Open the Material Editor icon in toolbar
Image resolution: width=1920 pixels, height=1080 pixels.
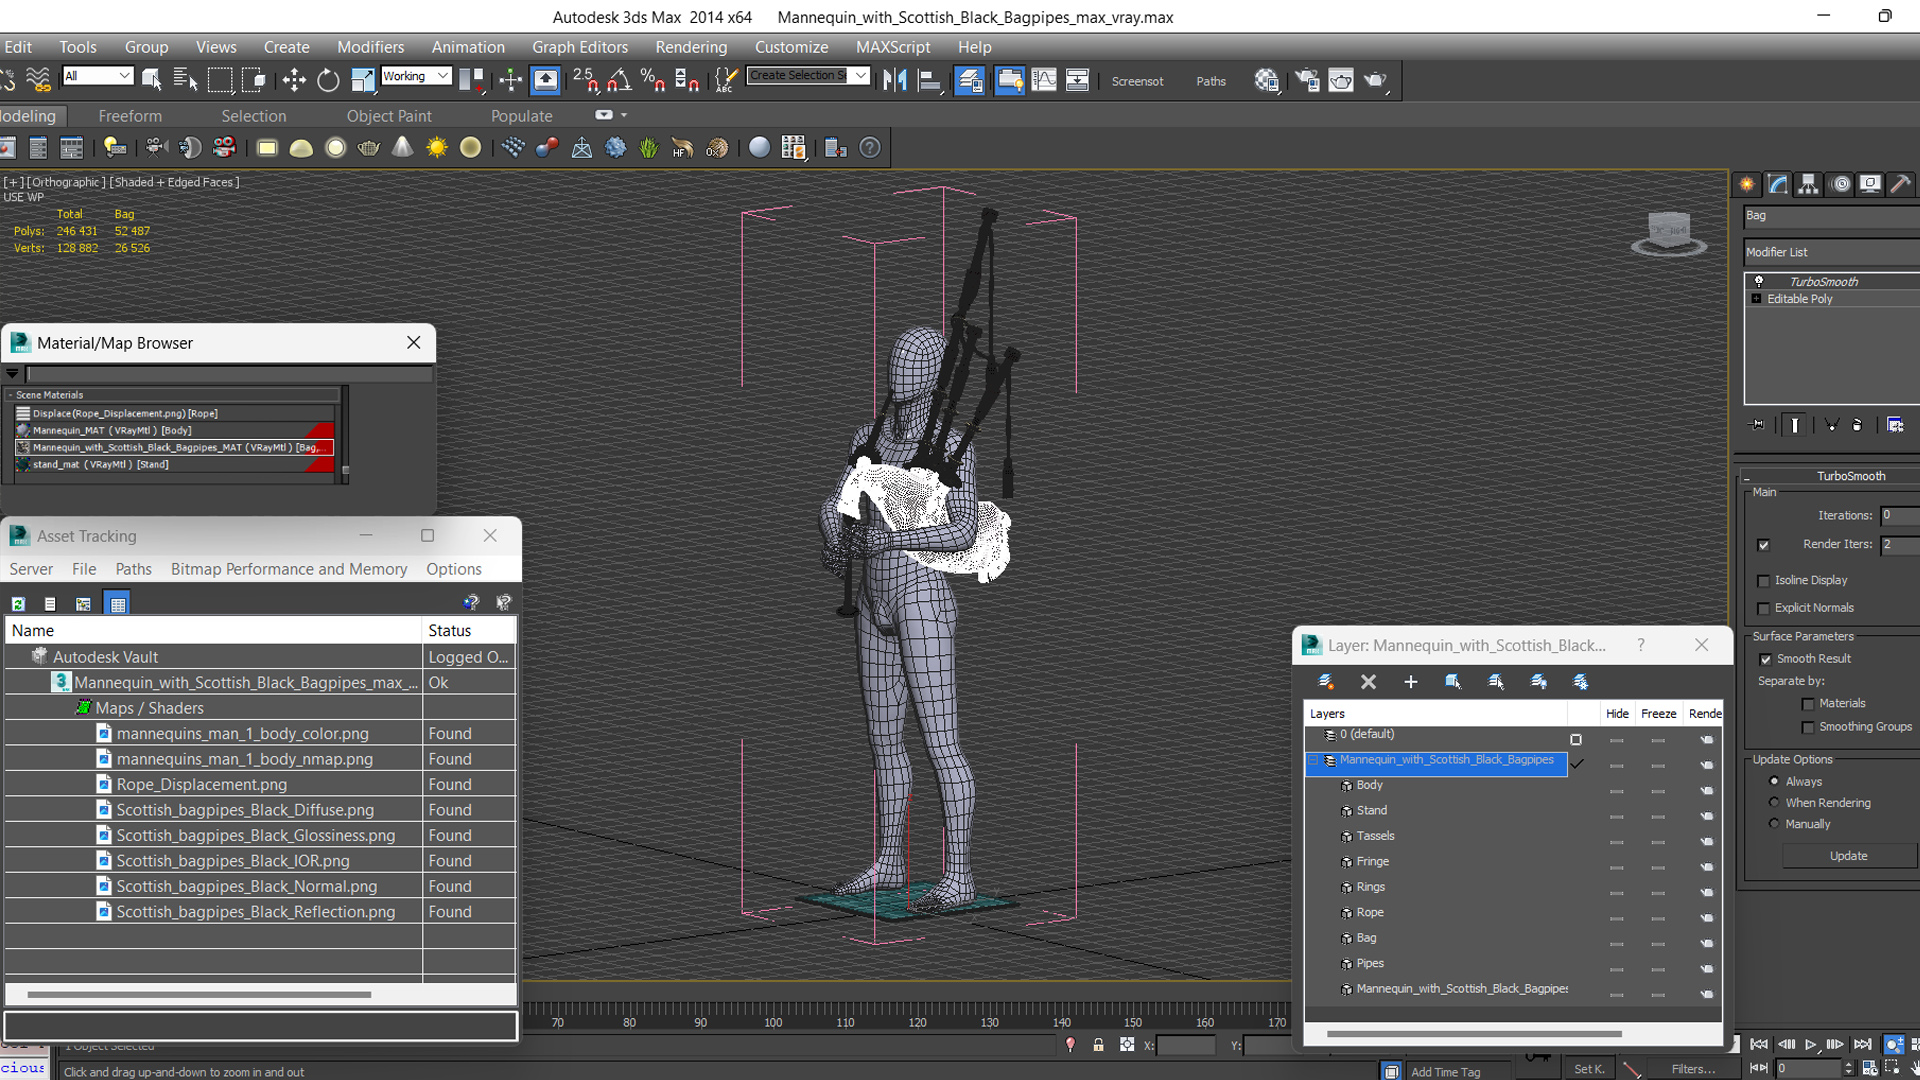coord(1267,81)
